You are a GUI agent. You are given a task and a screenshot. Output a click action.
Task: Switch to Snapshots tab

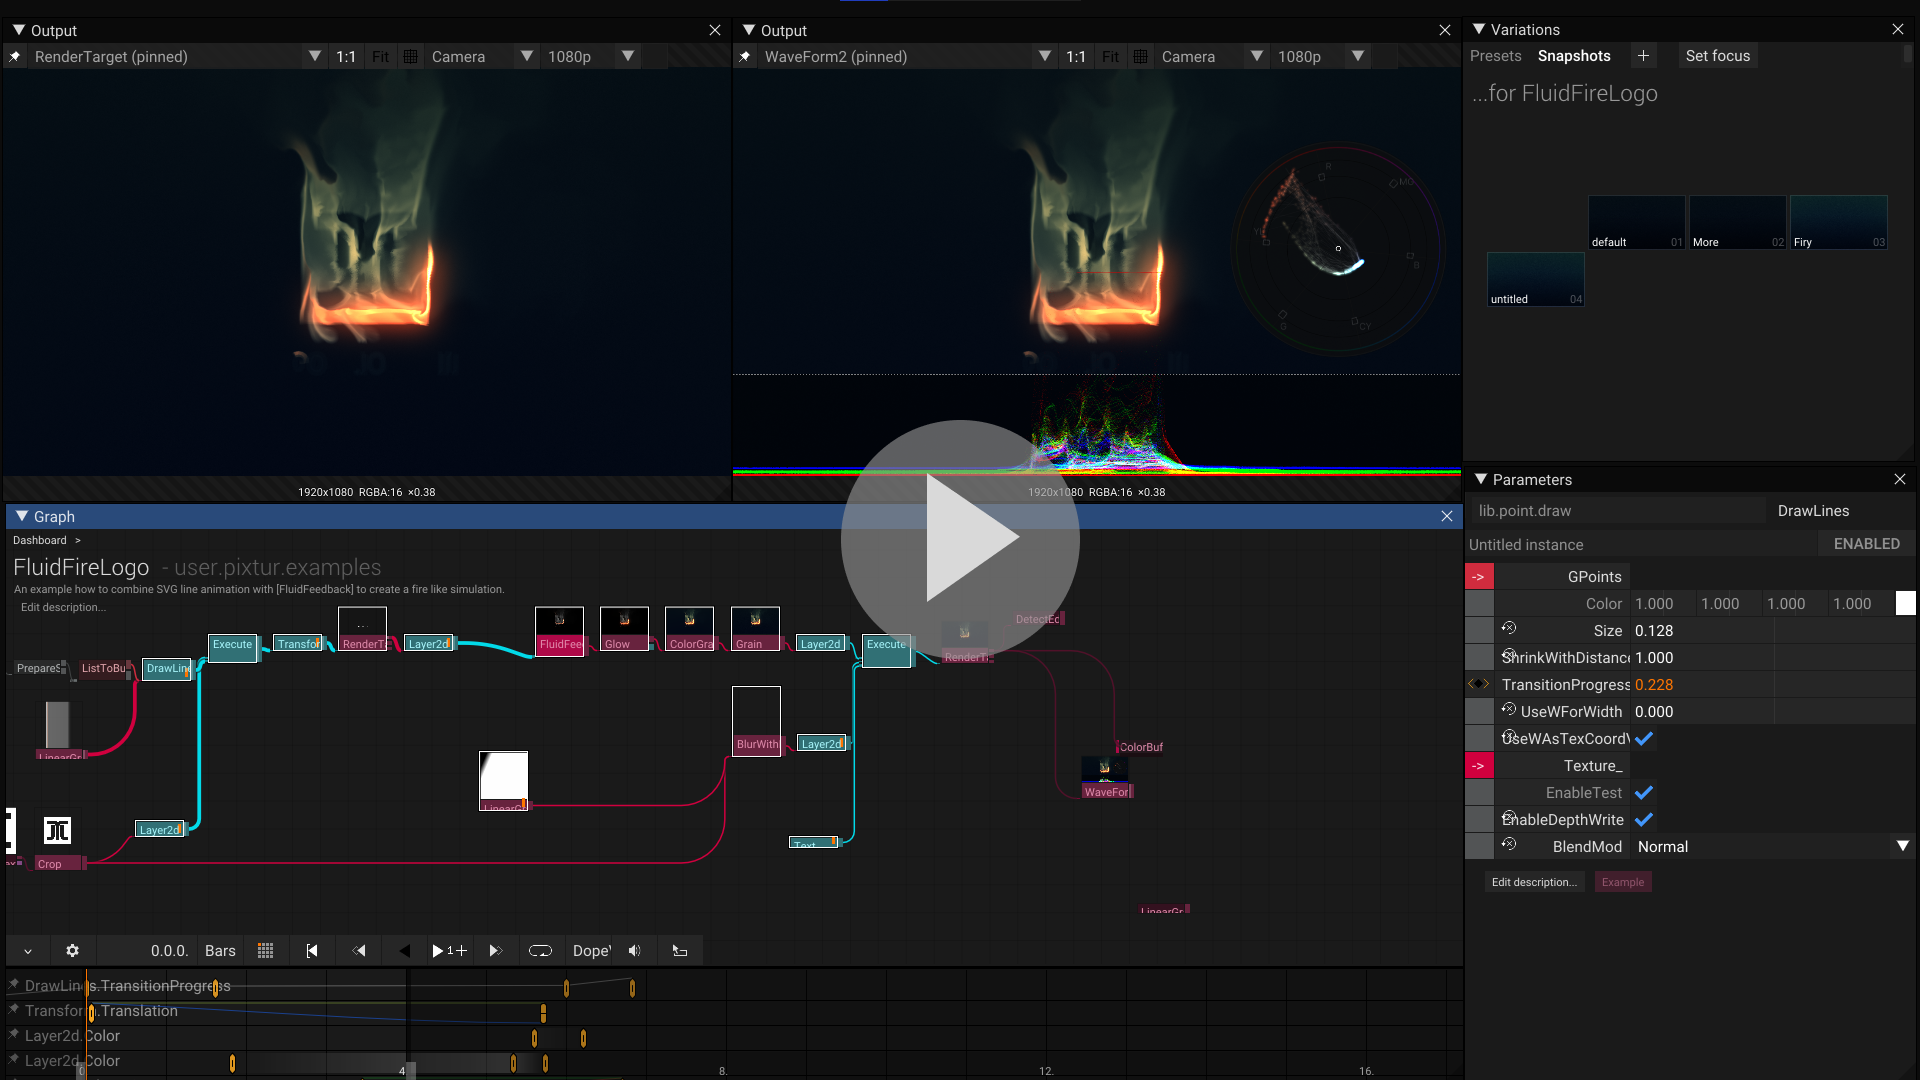click(x=1574, y=56)
